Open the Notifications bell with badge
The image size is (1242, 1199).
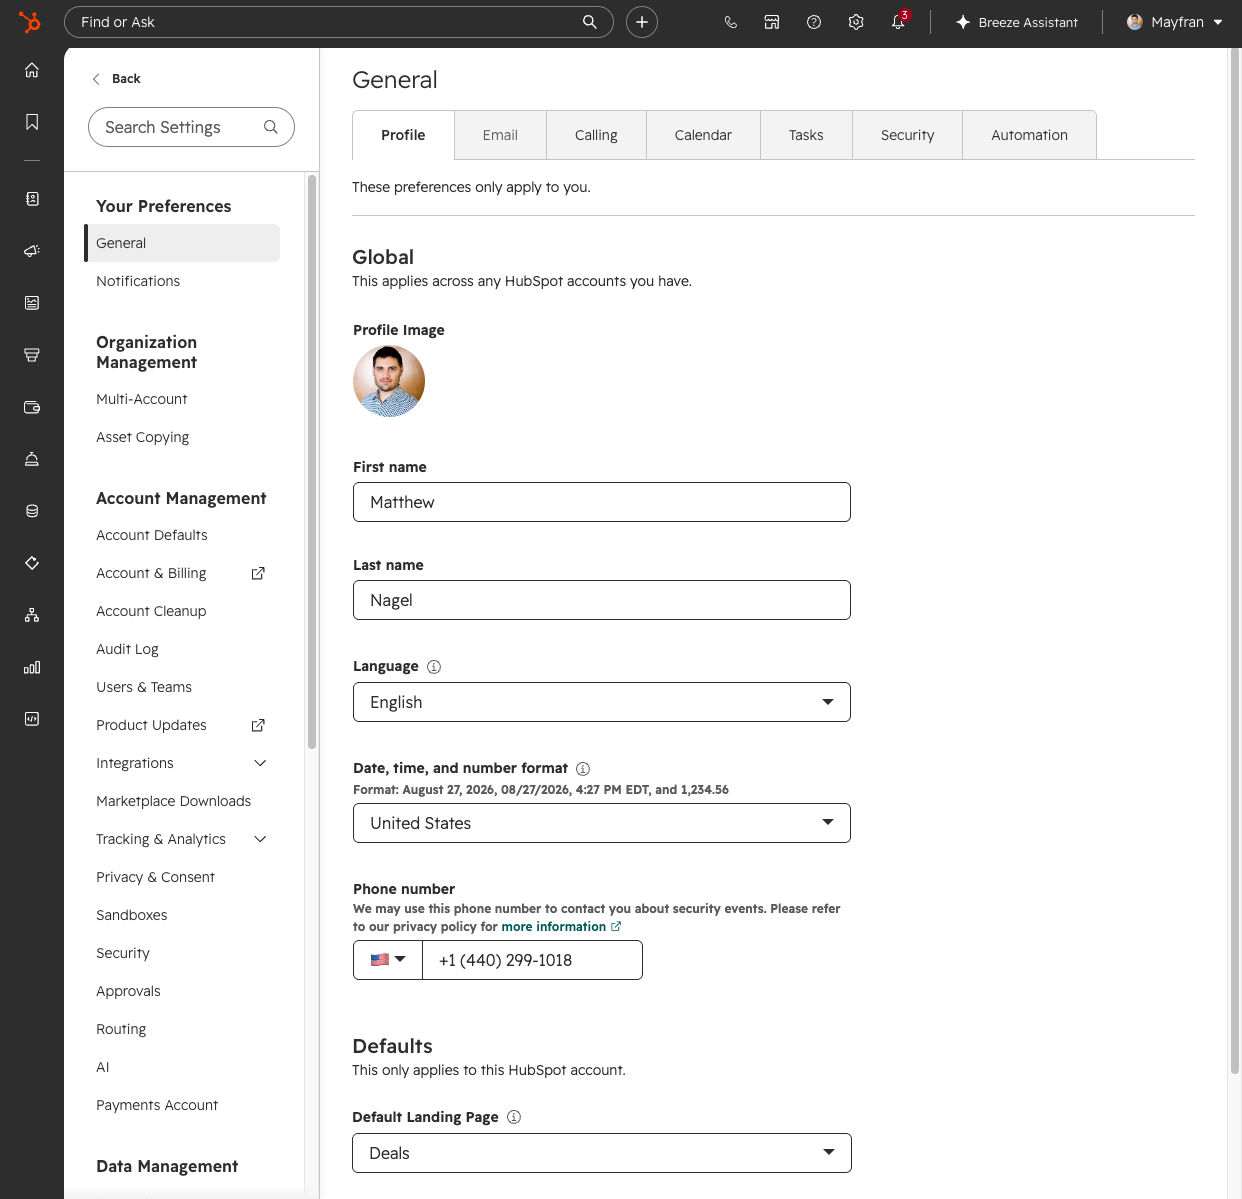pos(899,21)
